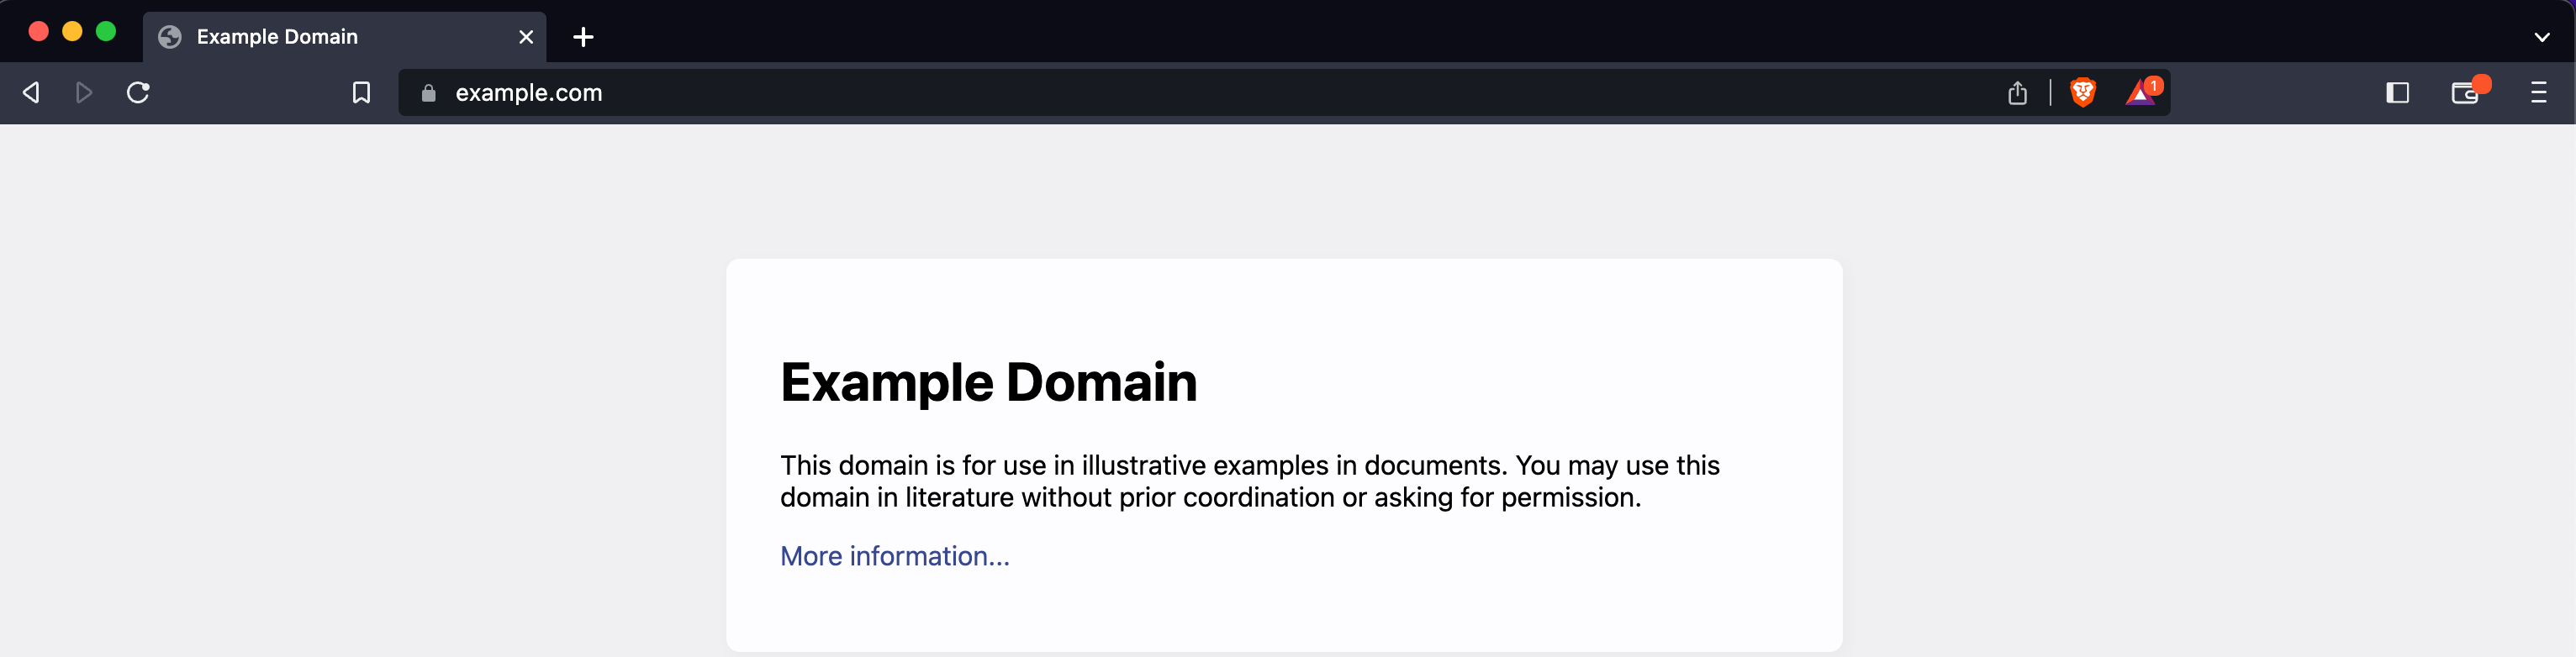Open Brave Rewards from the toolbar
This screenshot has height=657, width=2576.
point(2140,95)
